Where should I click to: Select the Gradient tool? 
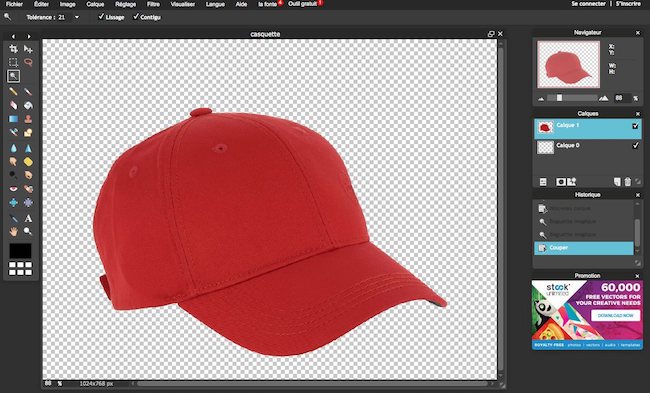click(14, 119)
